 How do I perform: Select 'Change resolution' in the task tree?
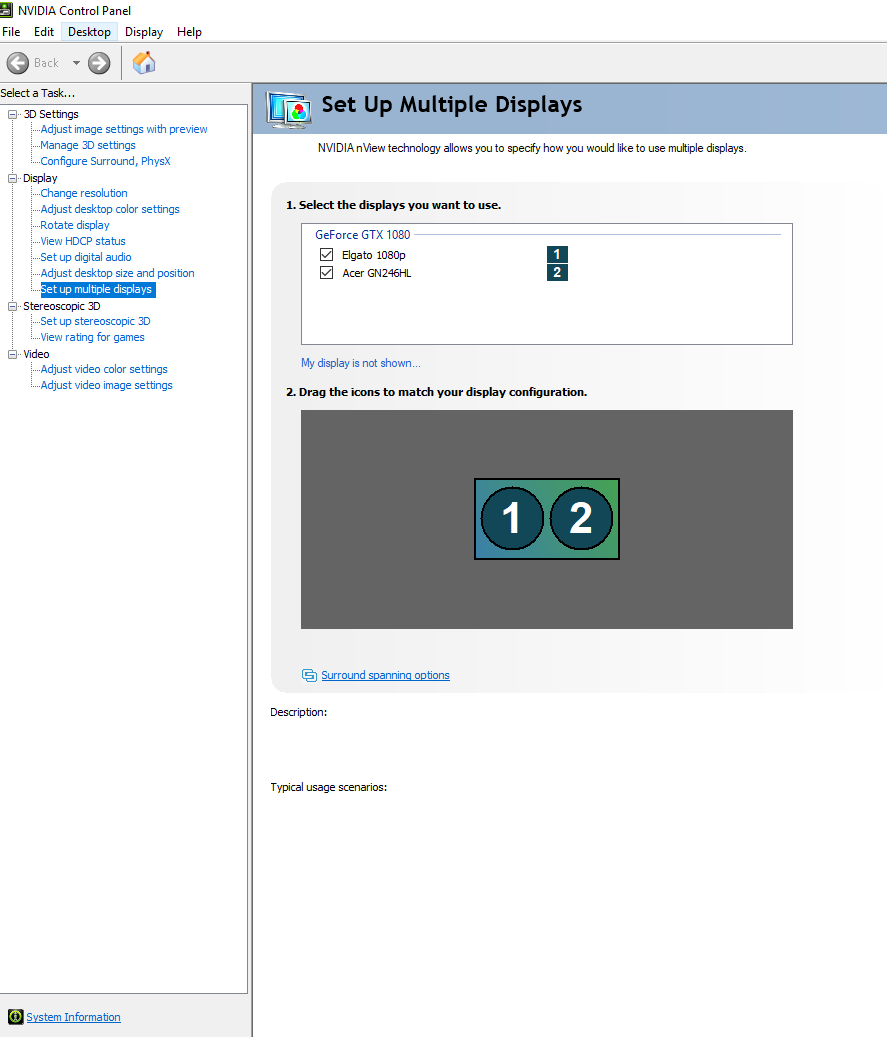point(84,193)
